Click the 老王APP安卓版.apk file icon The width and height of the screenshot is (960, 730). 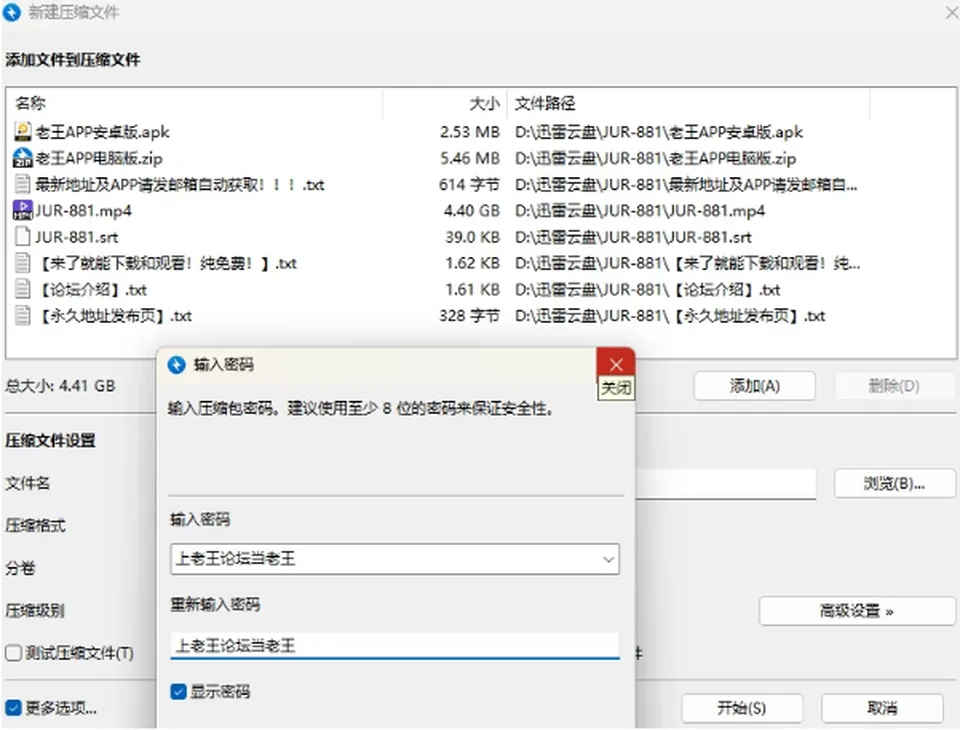23,132
